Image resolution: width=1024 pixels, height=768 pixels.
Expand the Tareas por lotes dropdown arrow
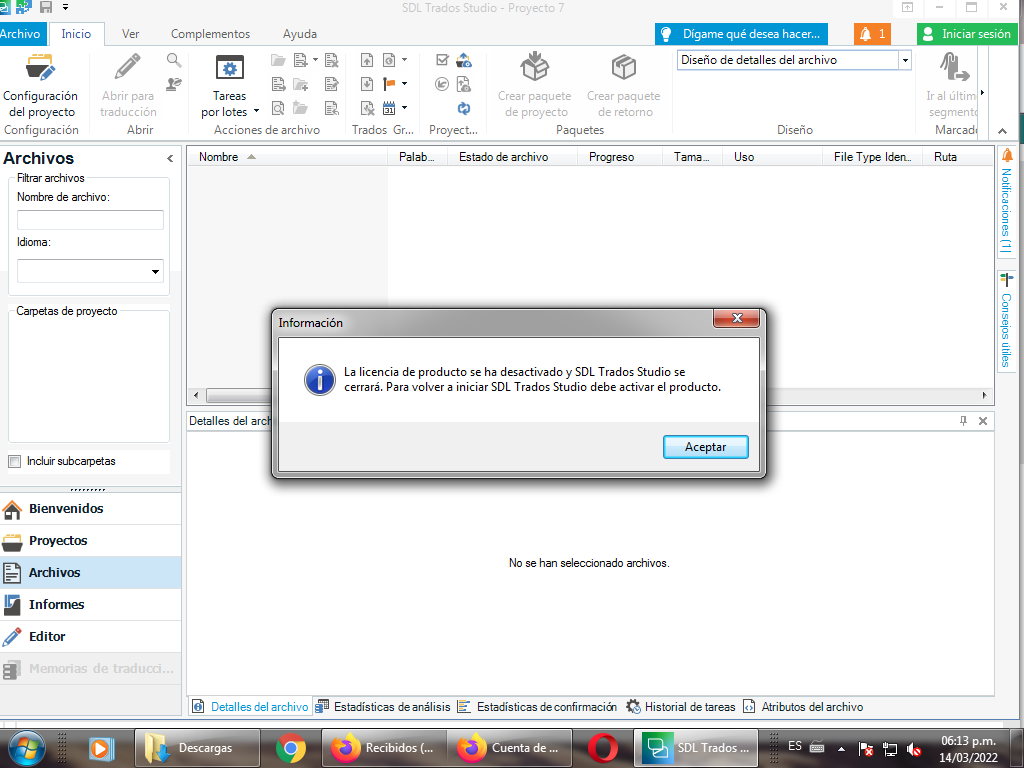(256, 111)
